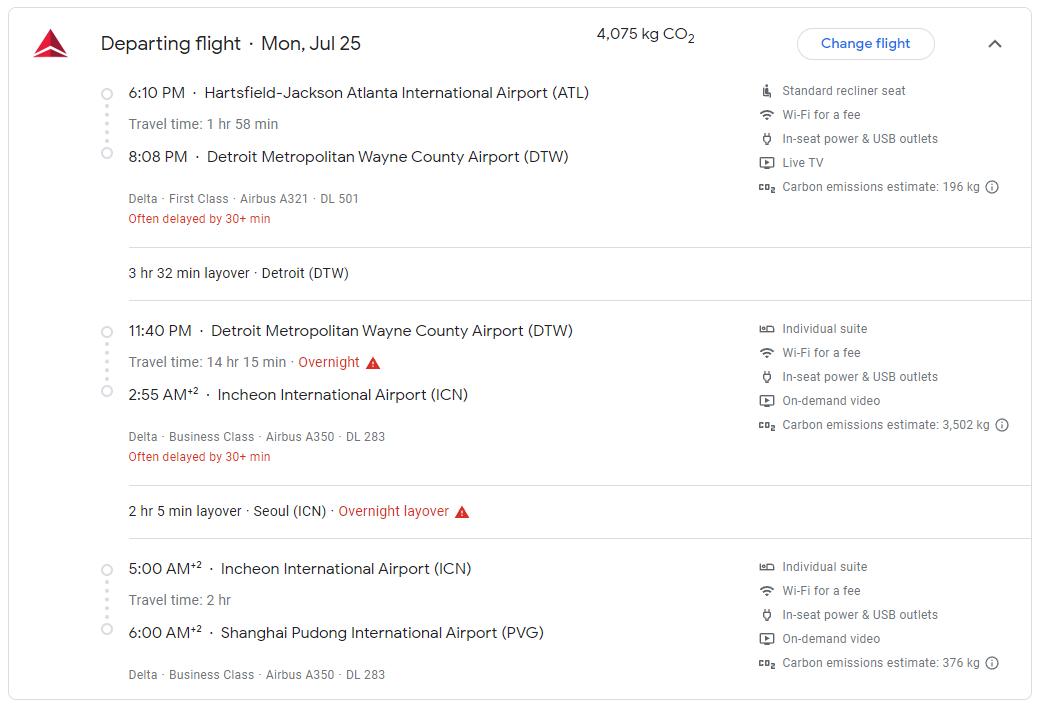This screenshot has height=704, width=1037.
Task: Open info for 196 kg emissions estimate
Action: point(992,187)
